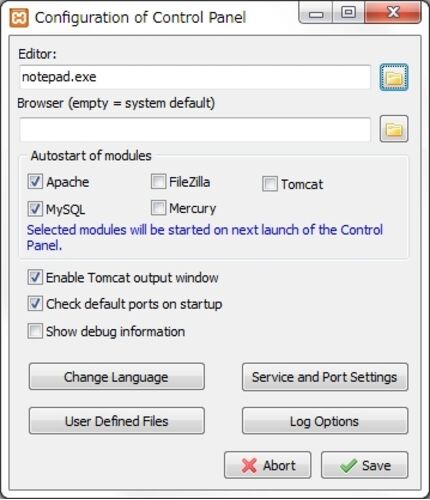Toggle Check default ports on startup
This screenshot has width=430, height=500.
point(35,304)
